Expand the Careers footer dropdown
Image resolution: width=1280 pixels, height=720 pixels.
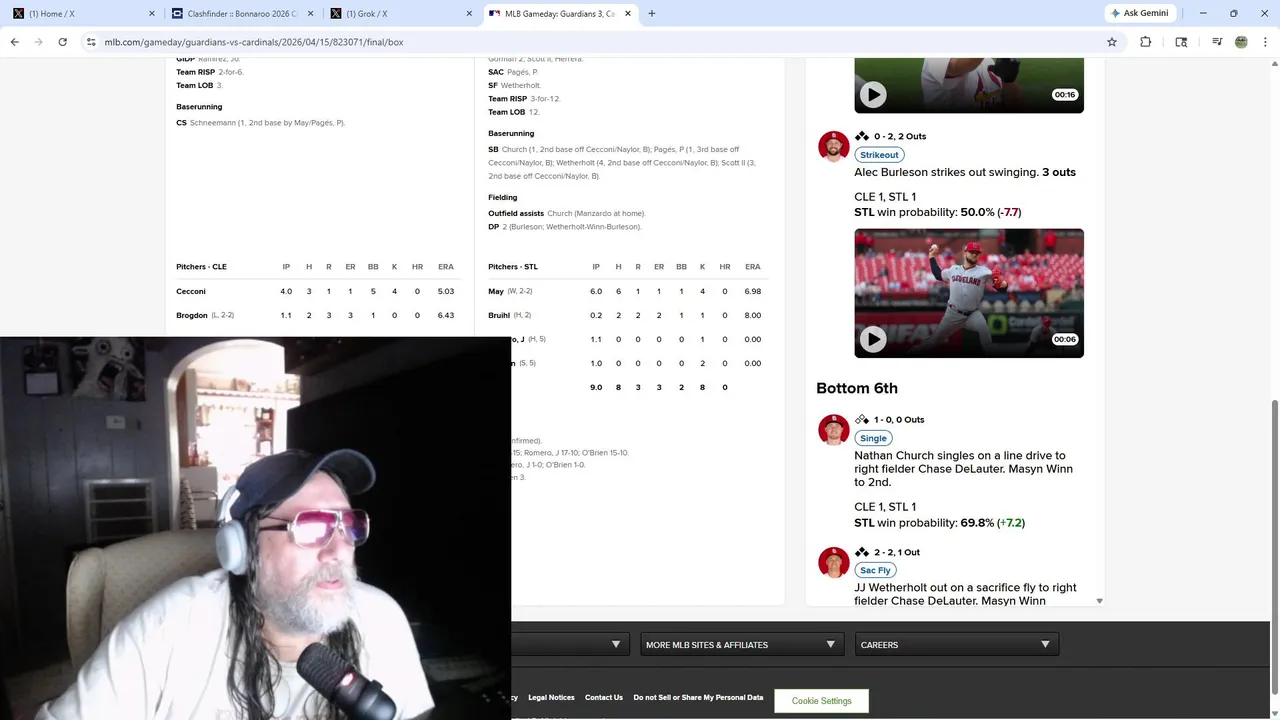956,645
